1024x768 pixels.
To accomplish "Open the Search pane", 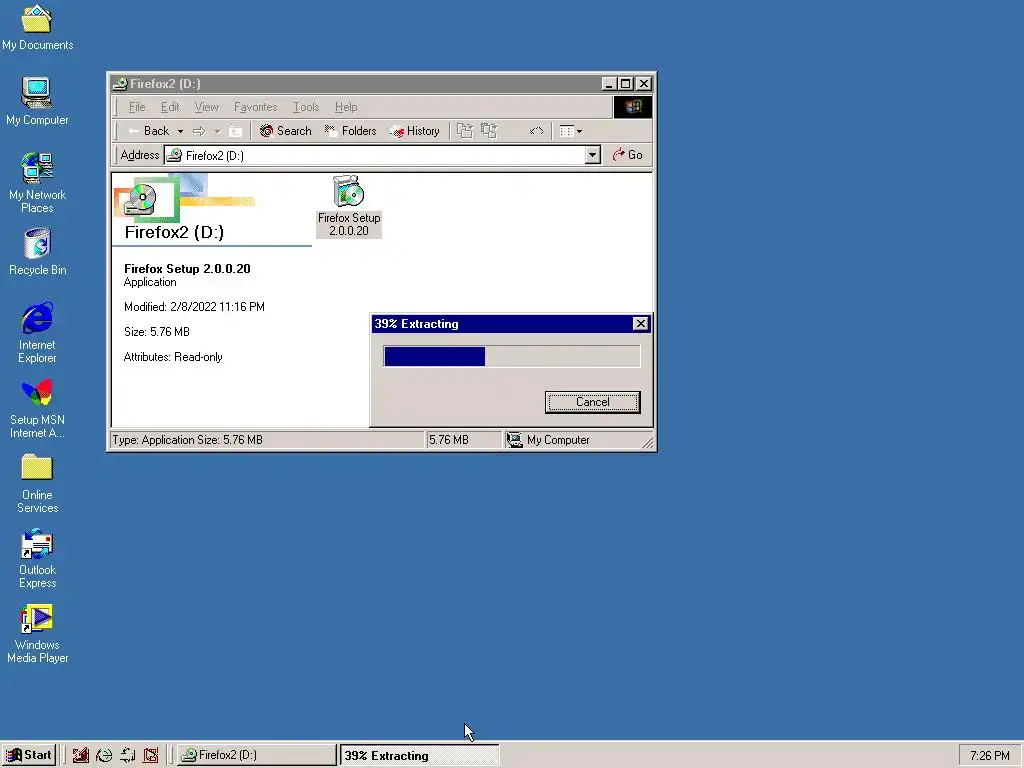I will click(x=285, y=131).
